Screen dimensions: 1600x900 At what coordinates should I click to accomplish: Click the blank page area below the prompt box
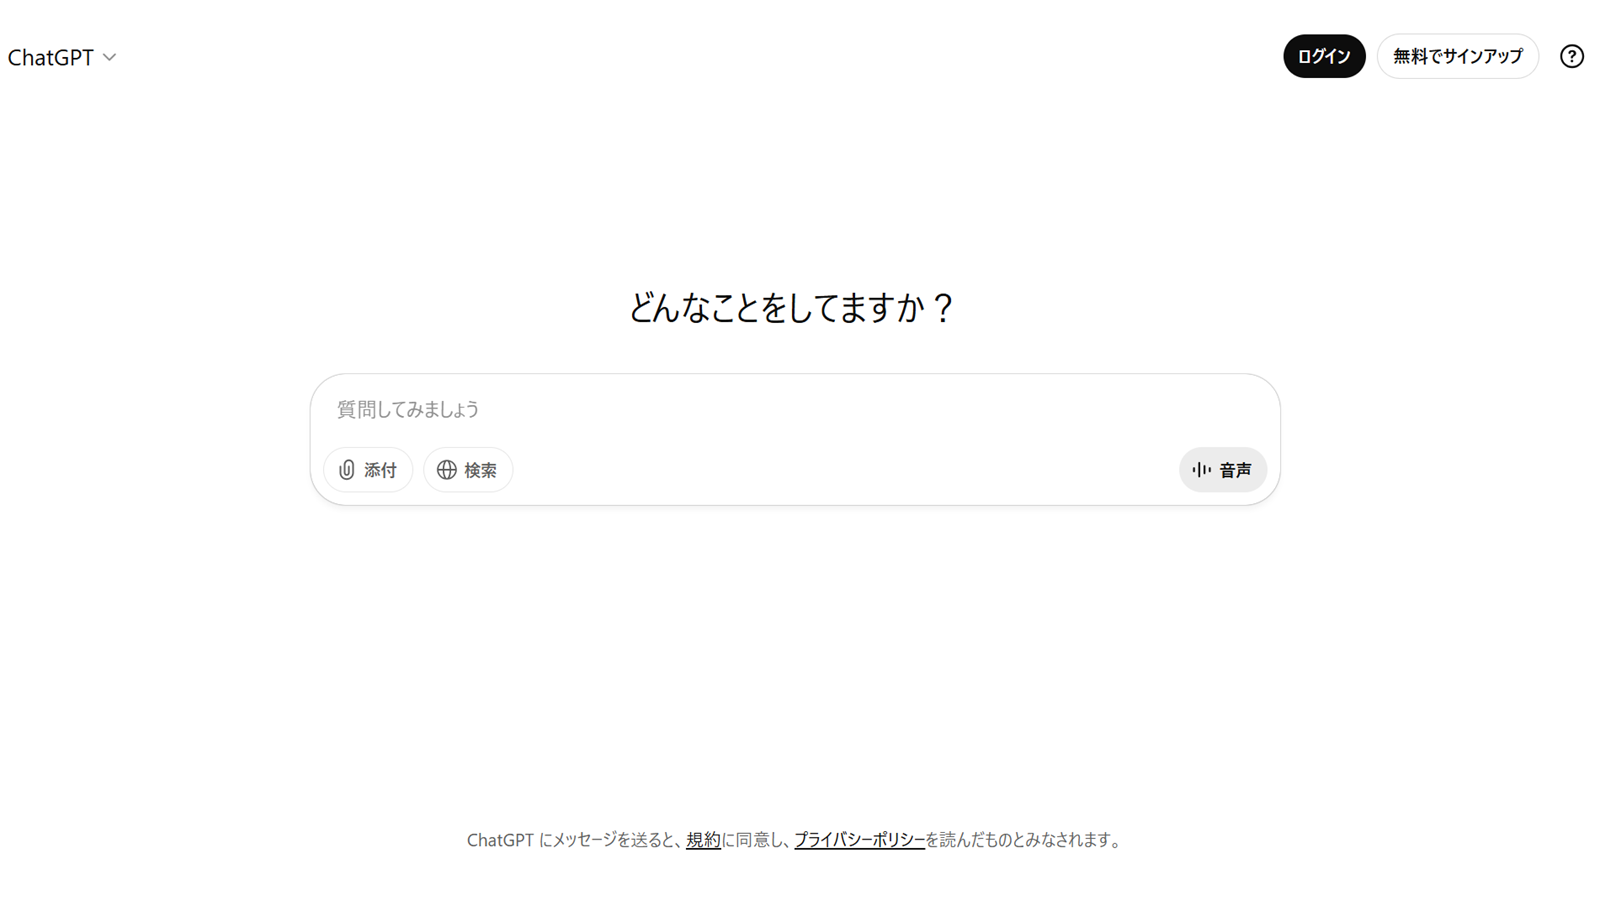[x=795, y=660]
